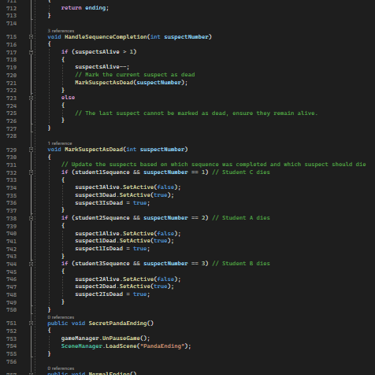The image size is (375, 375).
Task: Fold the student3Sequence if block at line 744
Action: [x=31, y=264]
